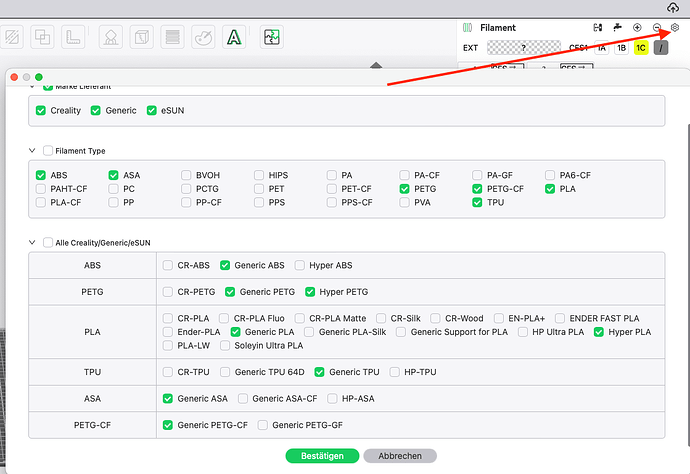The height and width of the screenshot is (474, 690).
Task: Click the Filament panel spool icon
Action: pyautogui.click(x=467, y=28)
